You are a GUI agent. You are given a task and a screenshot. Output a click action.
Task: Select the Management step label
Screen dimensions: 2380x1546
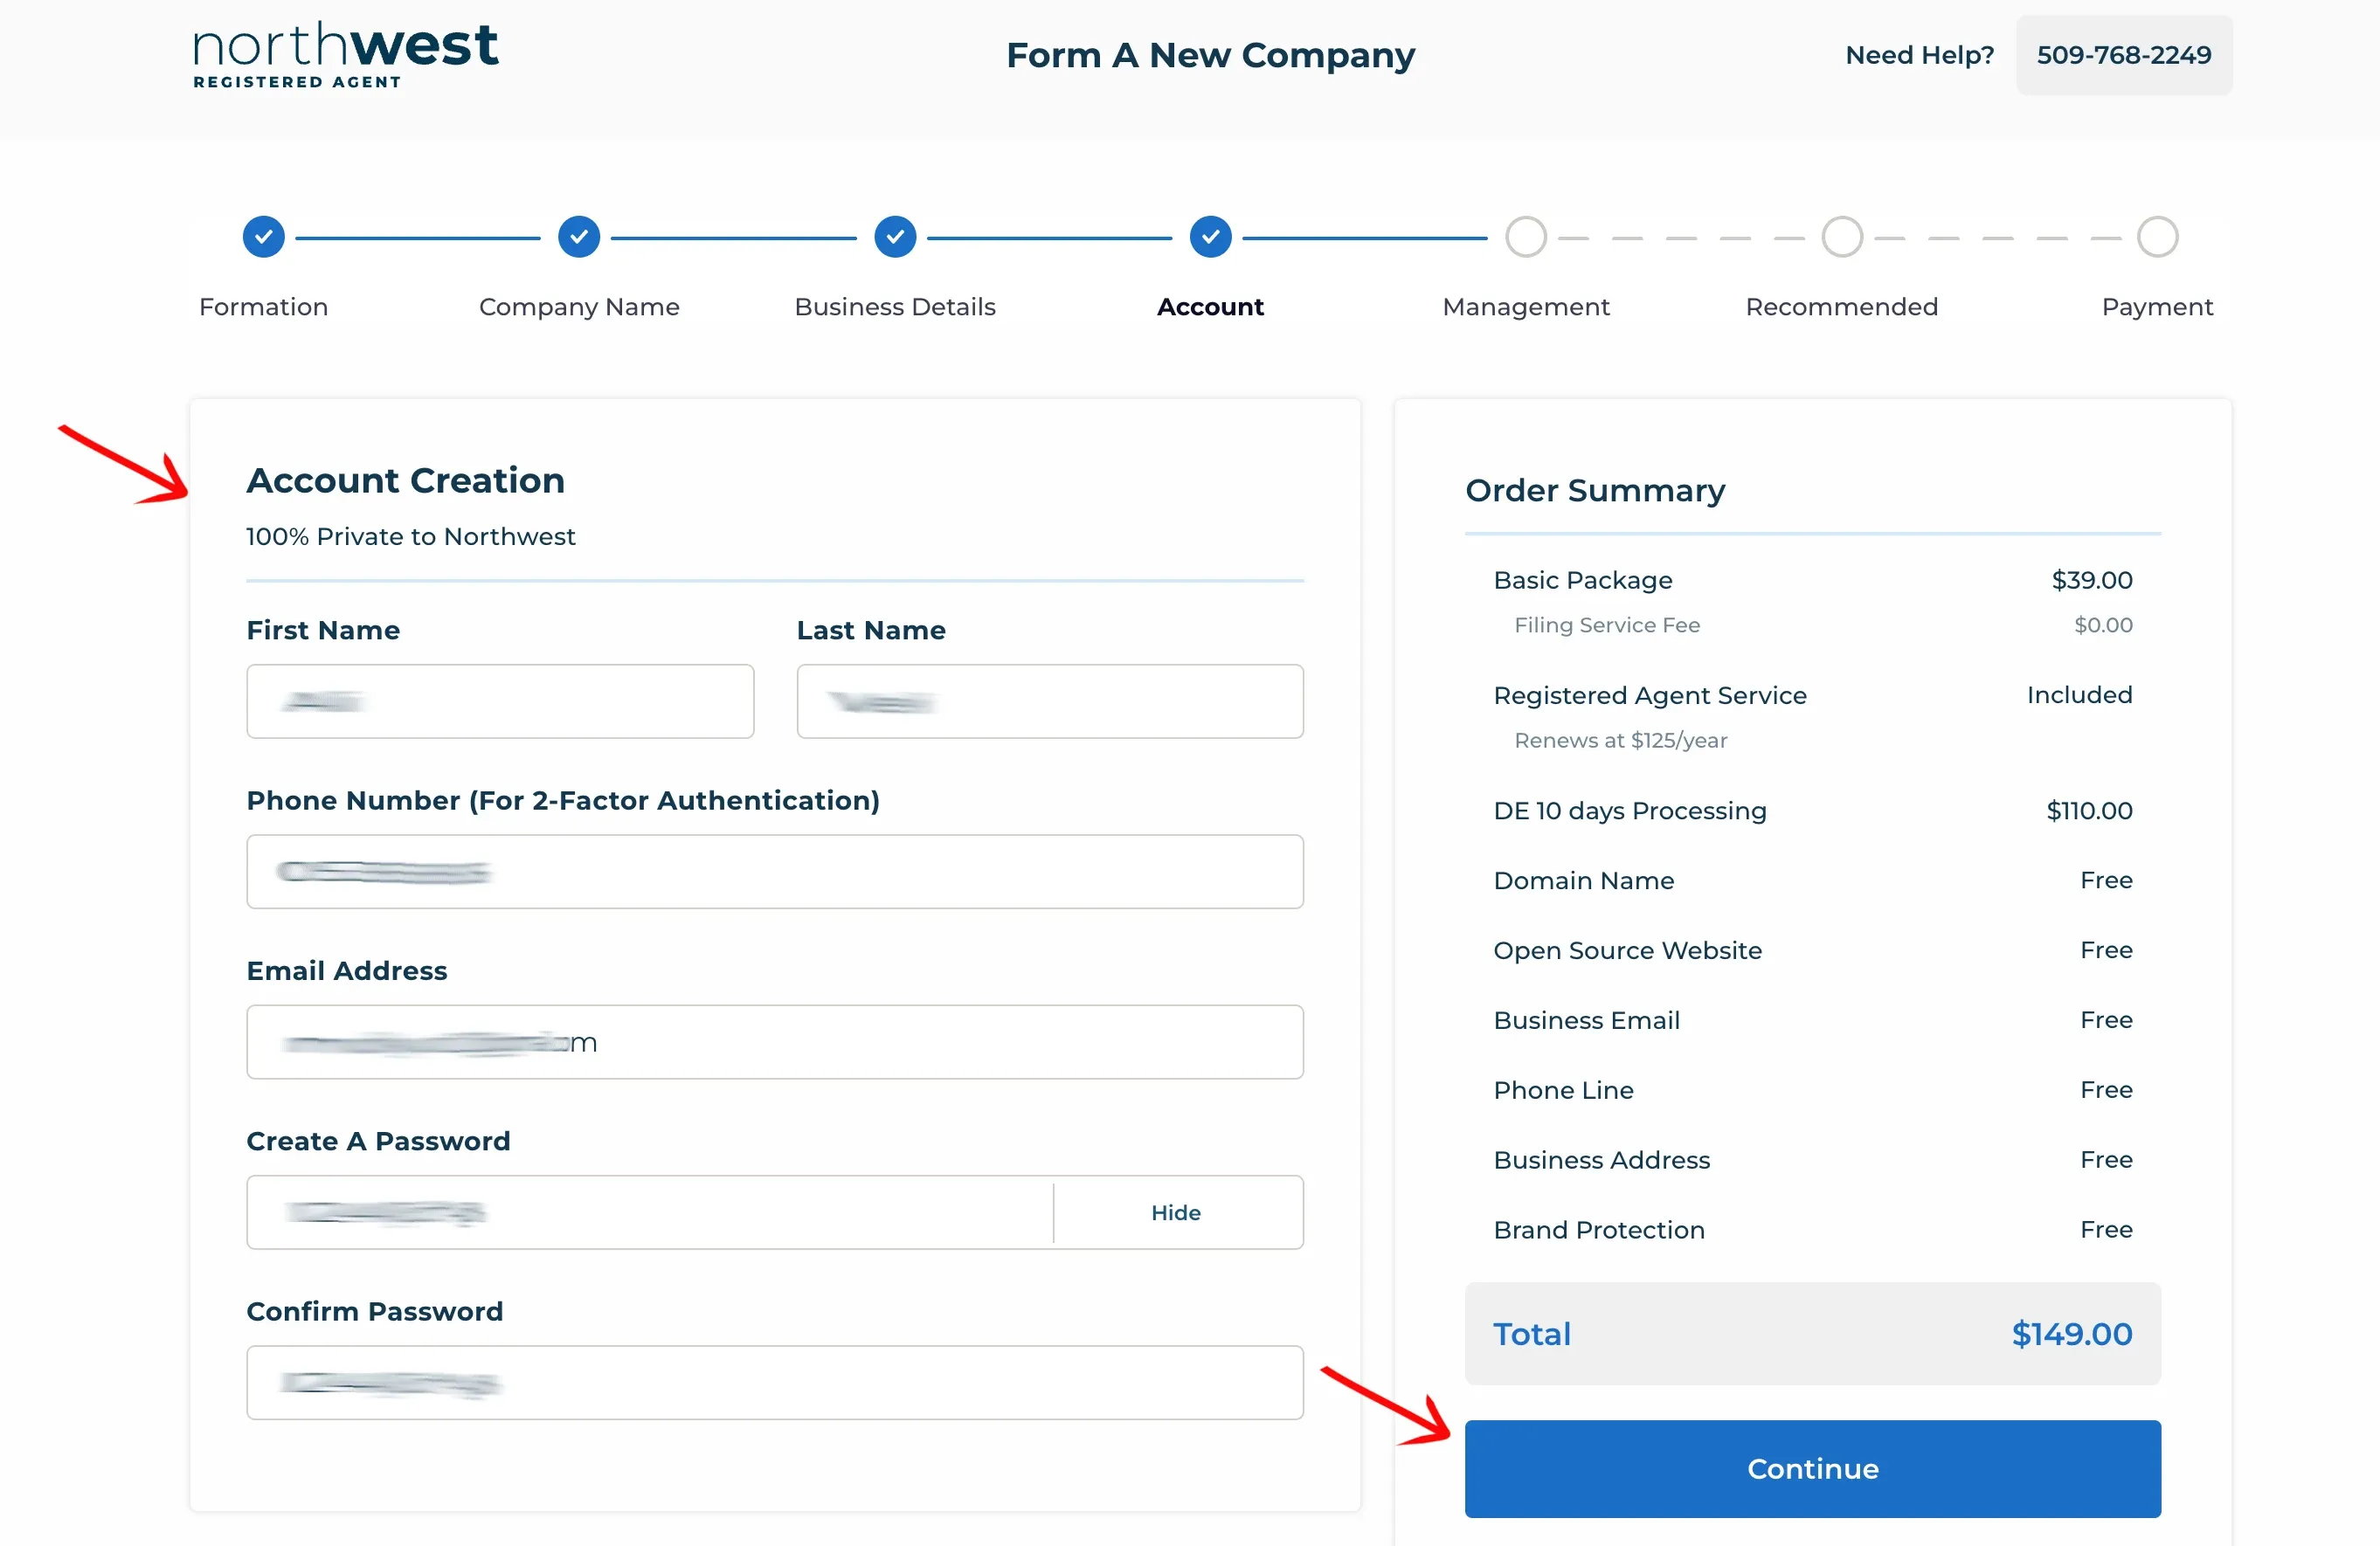click(1526, 307)
